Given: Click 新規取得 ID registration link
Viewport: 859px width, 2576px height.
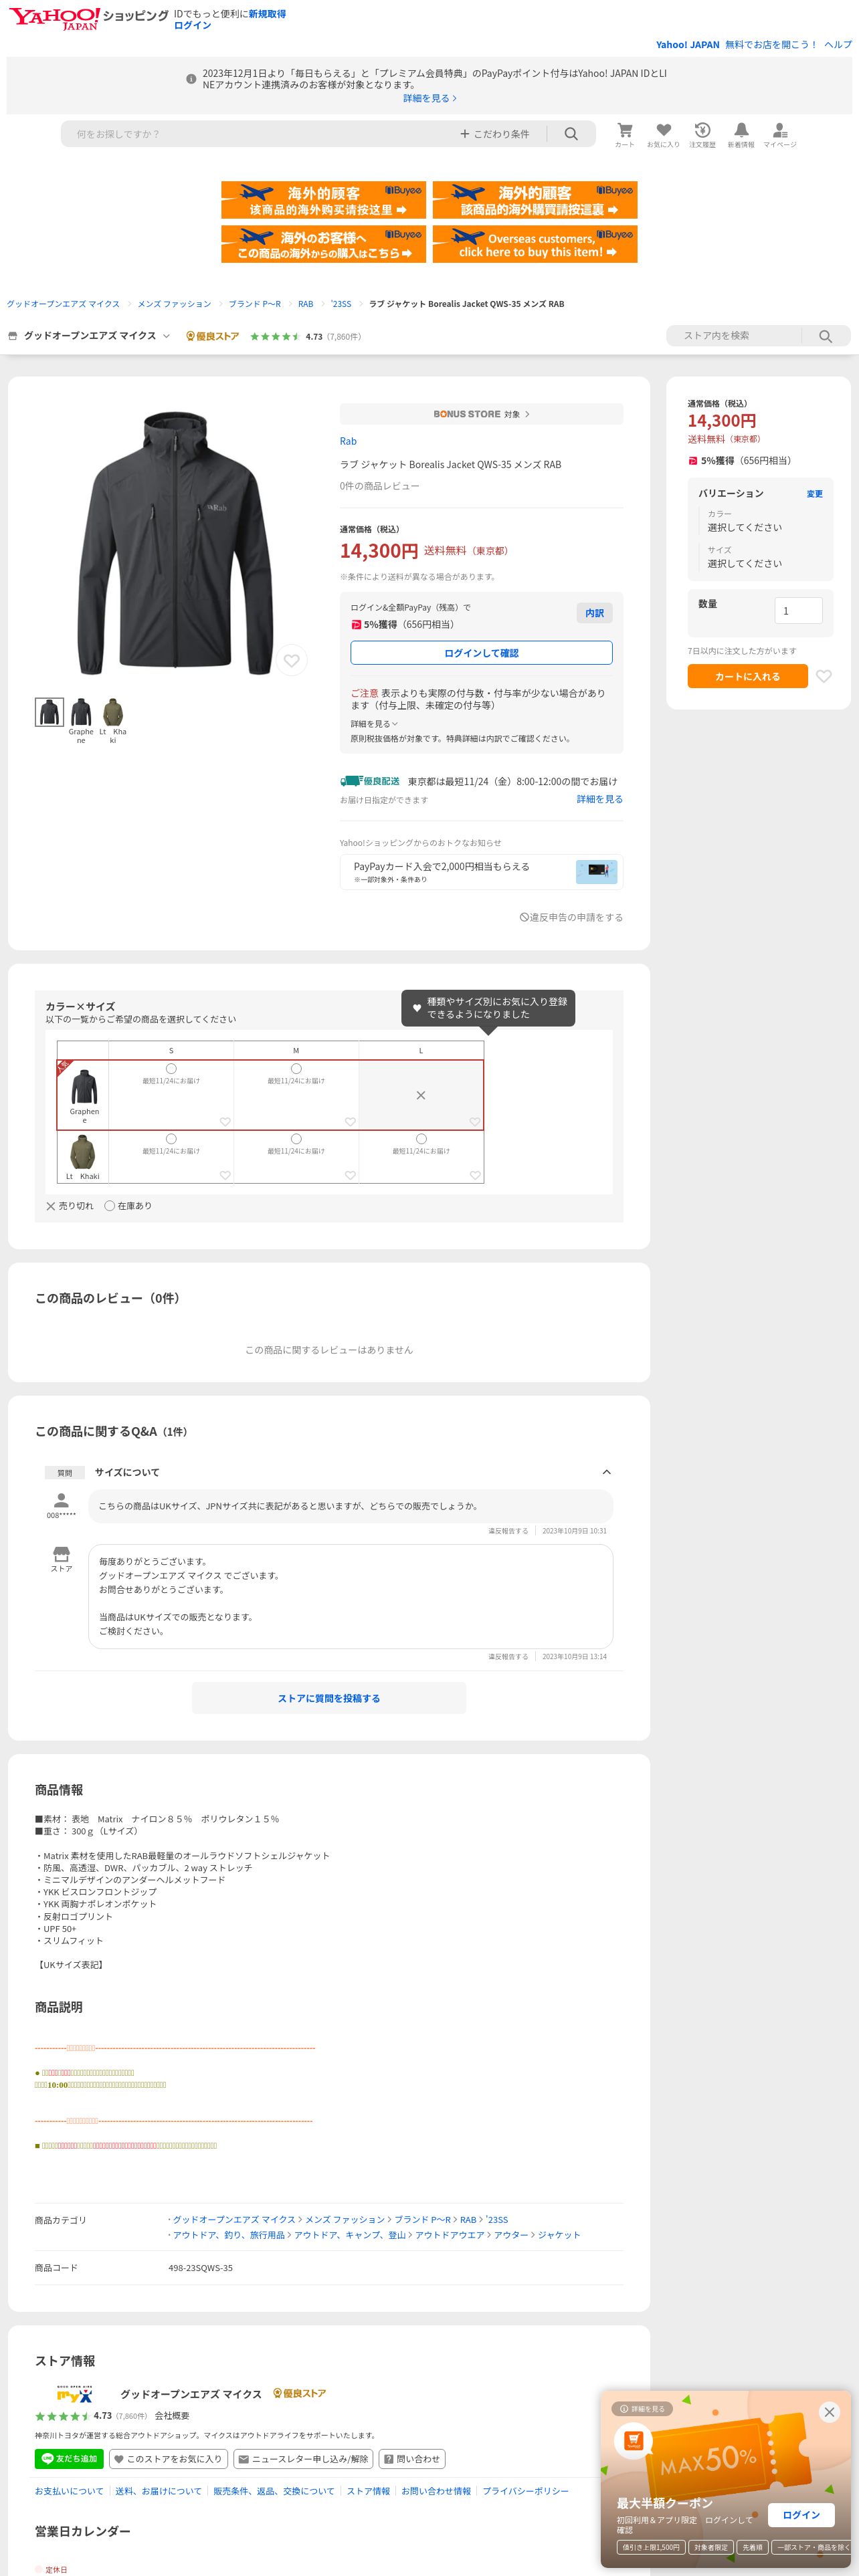Looking at the screenshot, I should tap(267, 14).
